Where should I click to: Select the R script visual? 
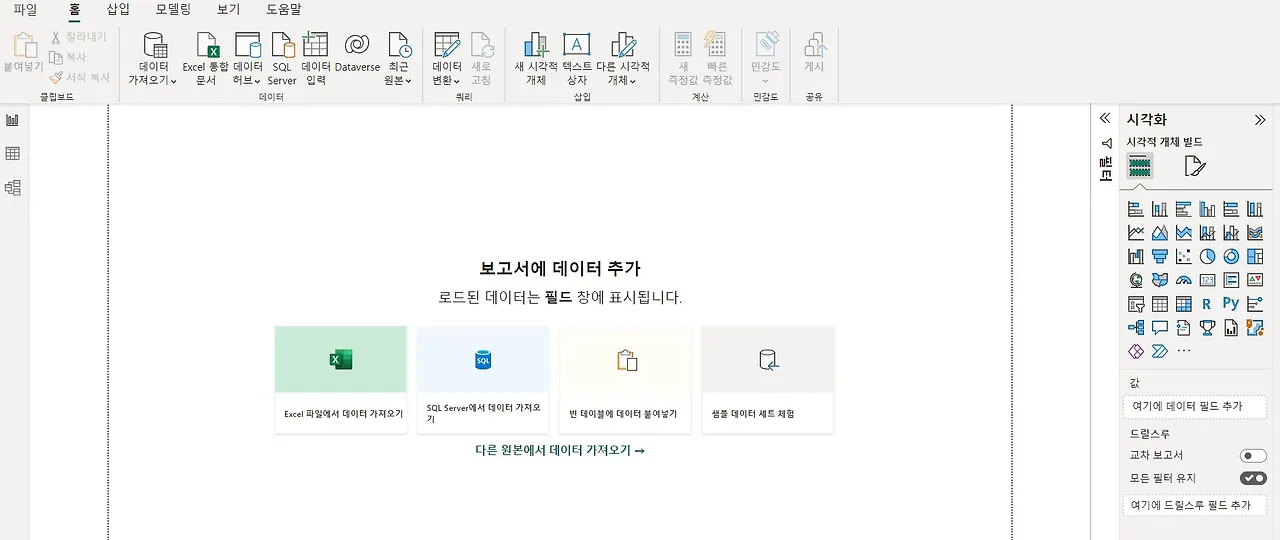click(x=1207, y=304)
